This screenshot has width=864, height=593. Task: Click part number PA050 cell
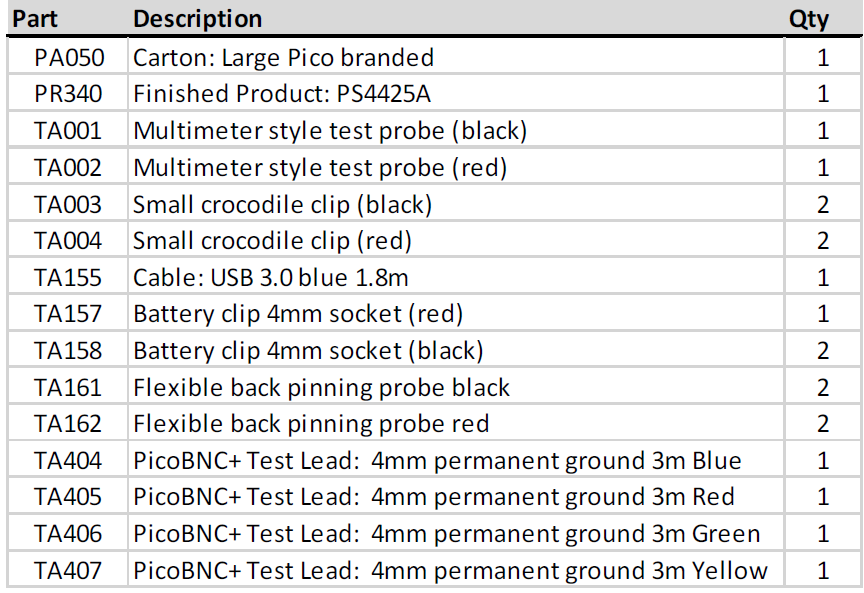click(68, 57)
